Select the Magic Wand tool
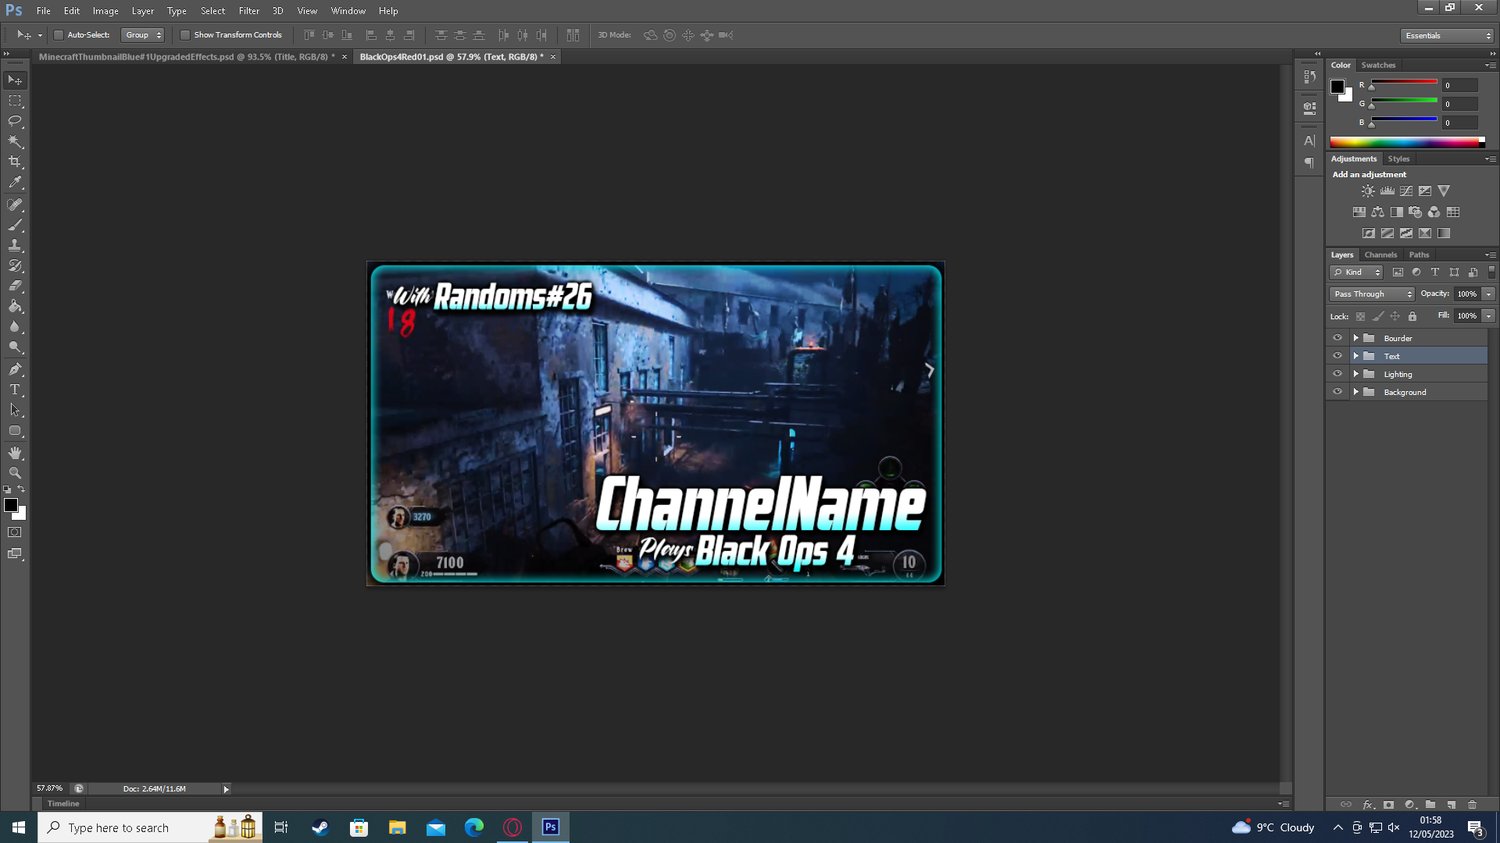The width and height of the screenshot is (1500, 843). 15,142
